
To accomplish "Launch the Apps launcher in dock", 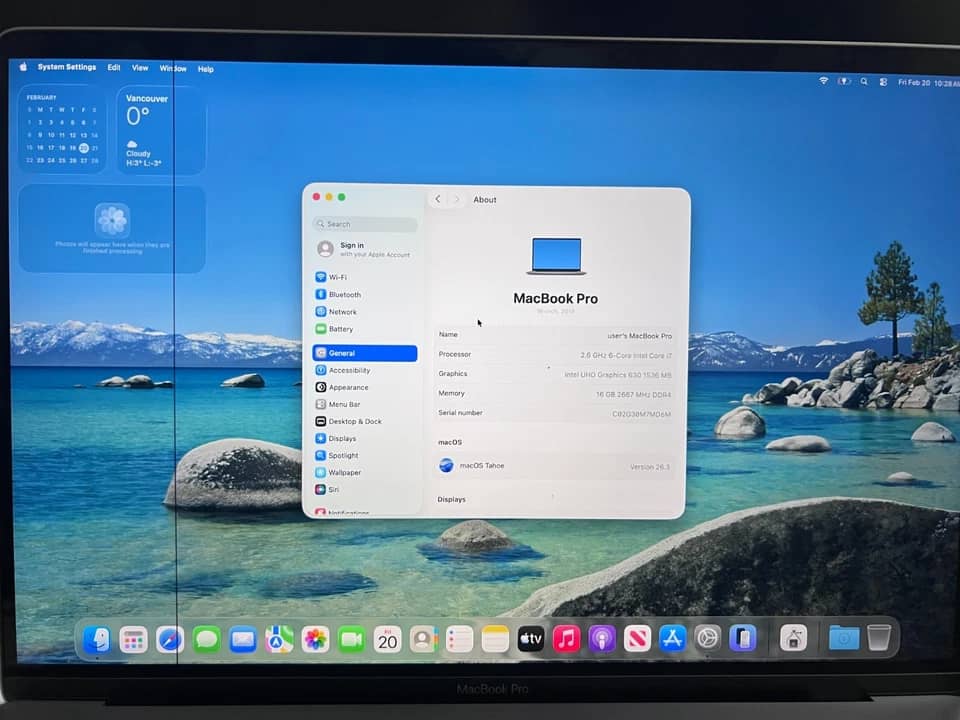I will [x=133, y=640].
